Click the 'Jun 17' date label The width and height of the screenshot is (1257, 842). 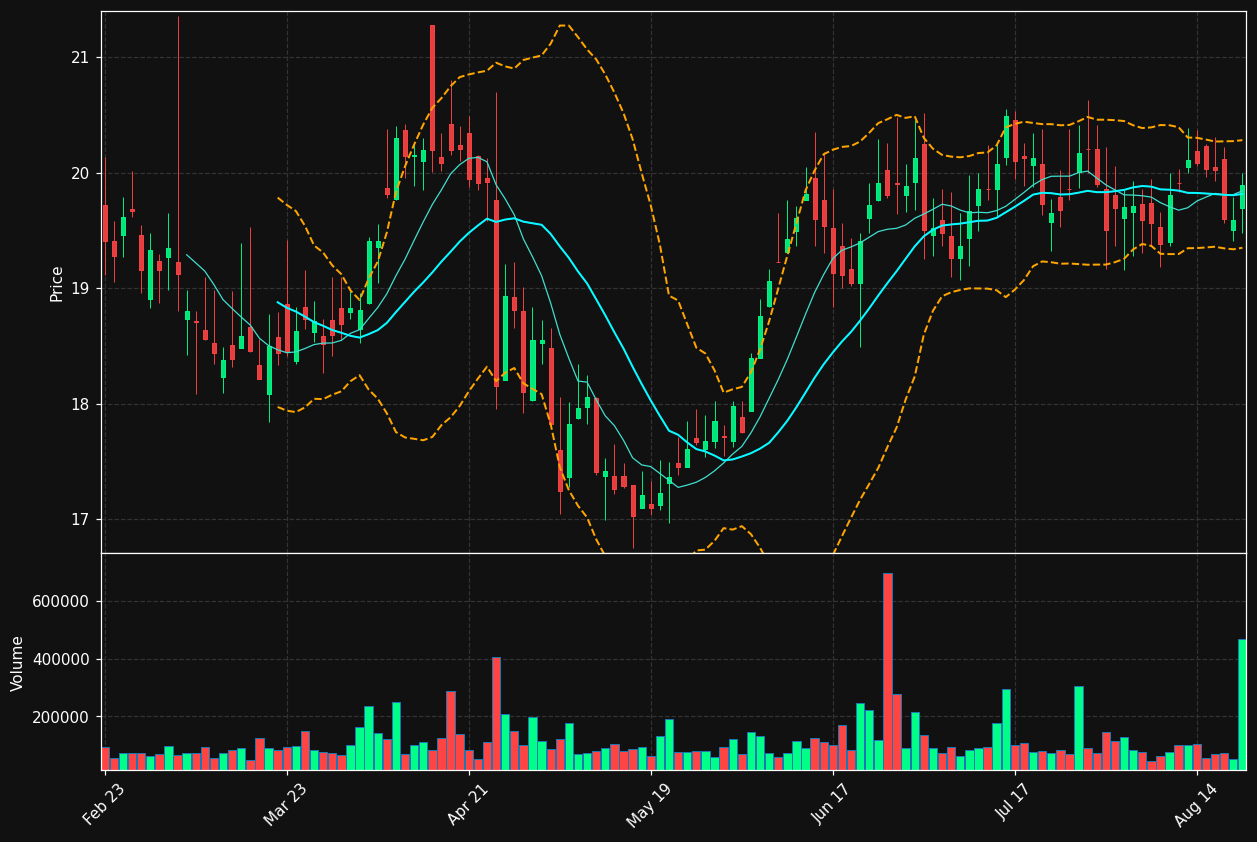[x=834, y=804]
